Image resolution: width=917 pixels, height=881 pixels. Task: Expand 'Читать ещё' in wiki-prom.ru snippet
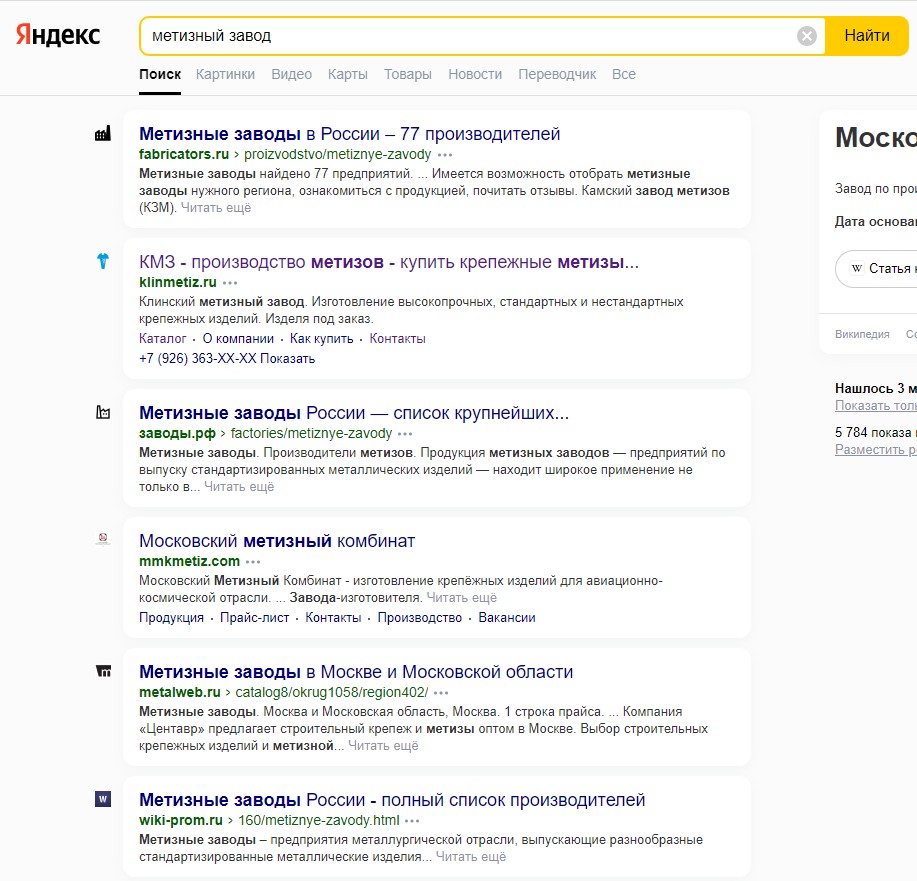471,857
